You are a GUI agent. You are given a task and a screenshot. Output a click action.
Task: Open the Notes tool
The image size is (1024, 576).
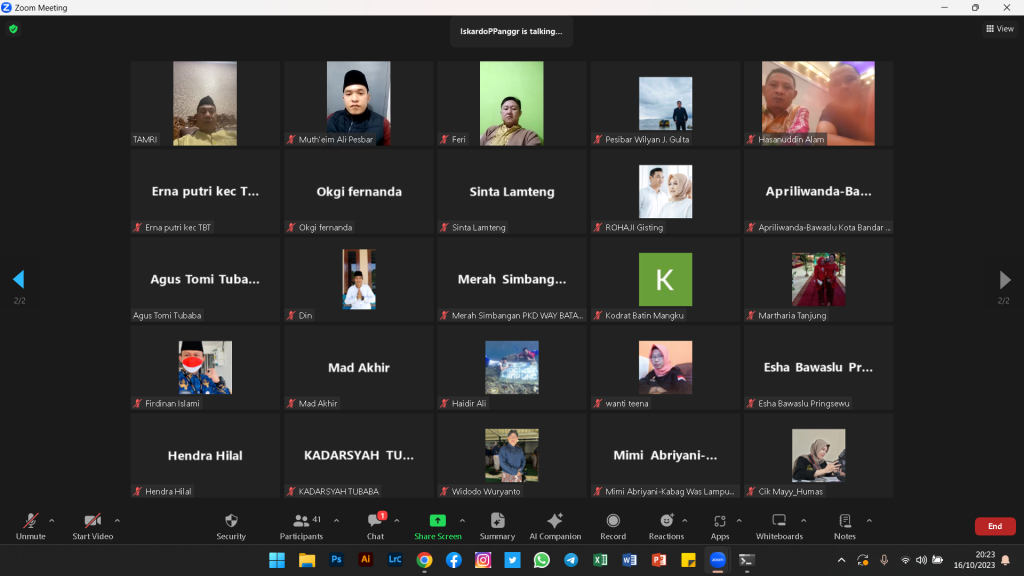[x=845, y=526]
